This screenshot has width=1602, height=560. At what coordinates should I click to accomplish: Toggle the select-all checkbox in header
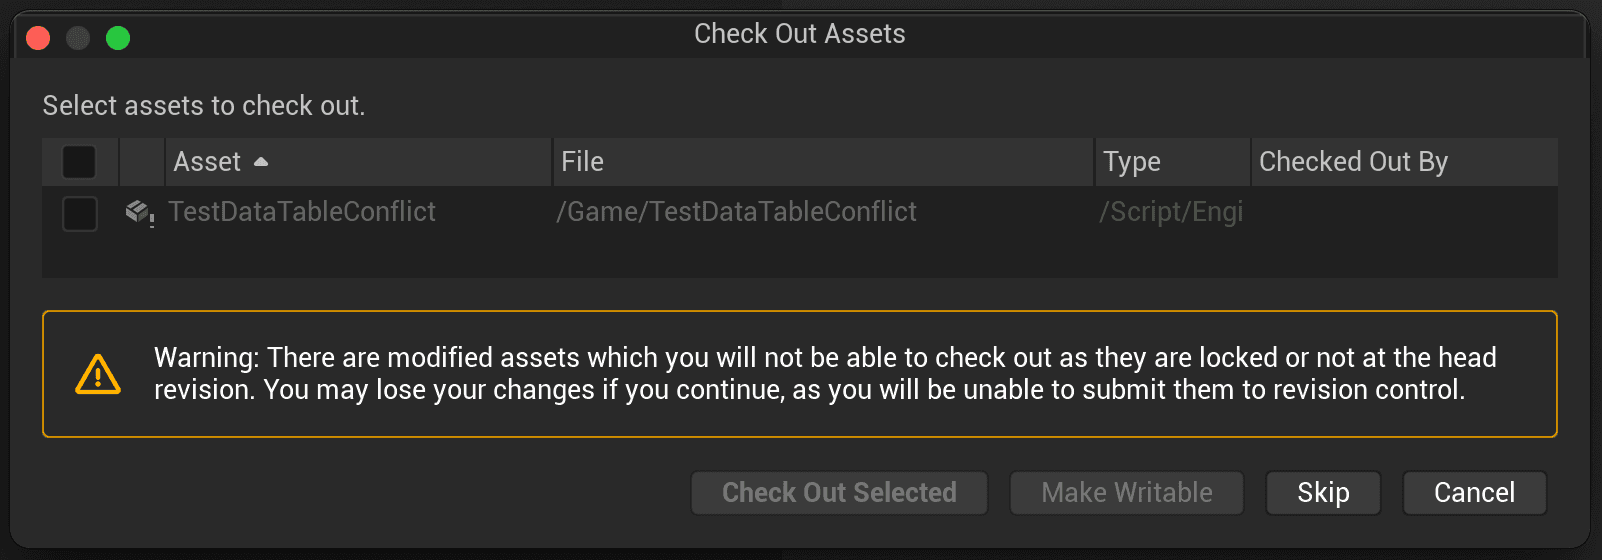click(79, 162)
